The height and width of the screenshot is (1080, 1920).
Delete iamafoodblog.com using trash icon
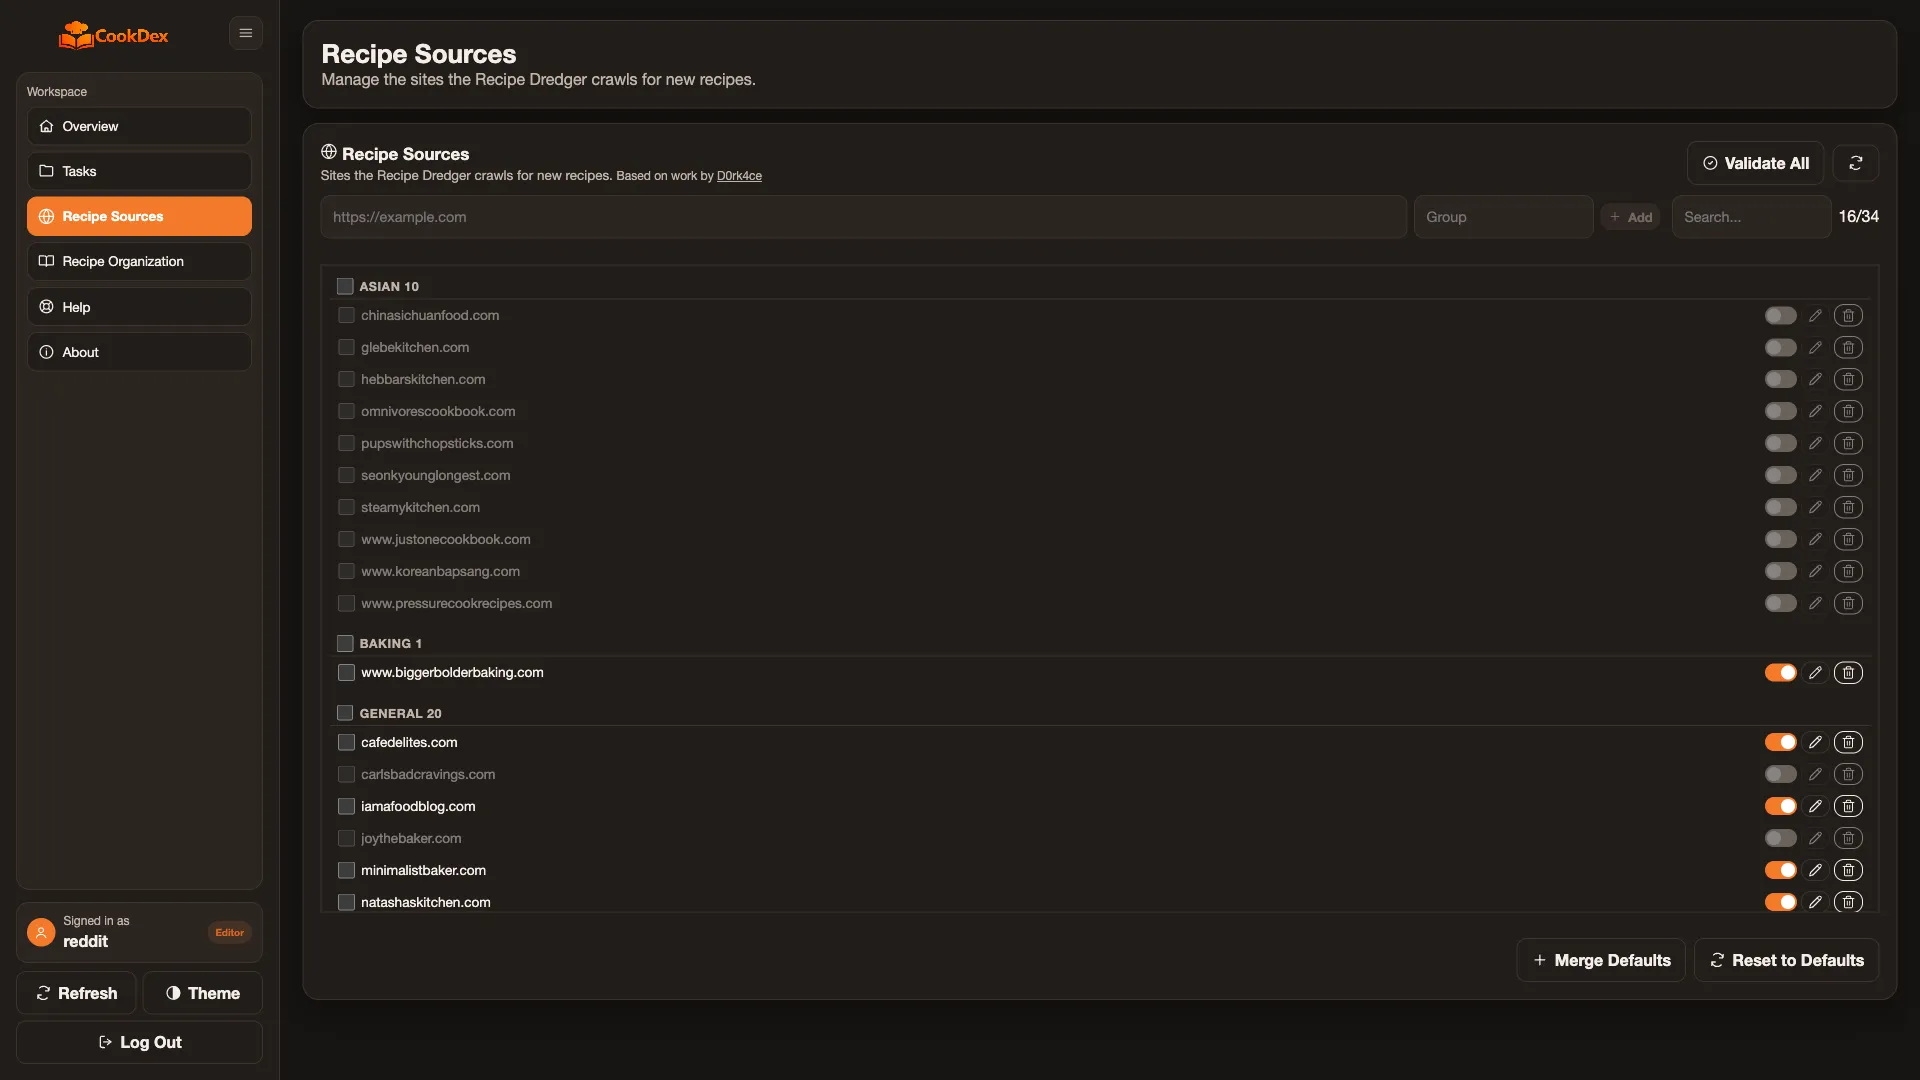[x=1848, y=807]
